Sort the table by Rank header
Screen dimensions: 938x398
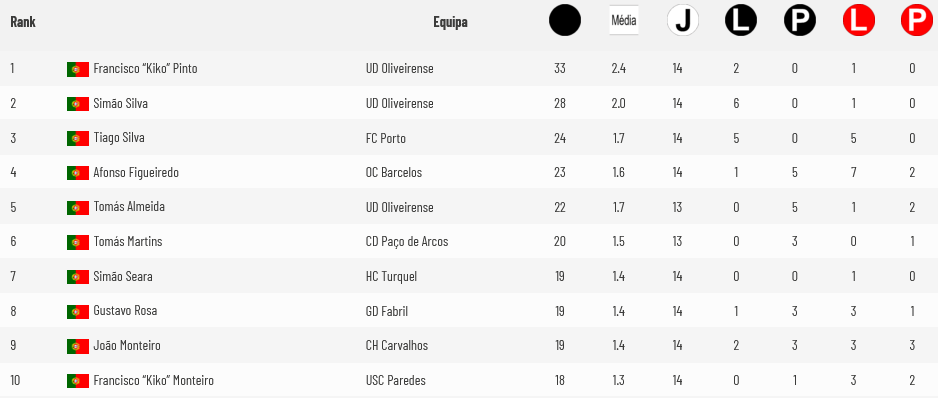pos(23,22)
